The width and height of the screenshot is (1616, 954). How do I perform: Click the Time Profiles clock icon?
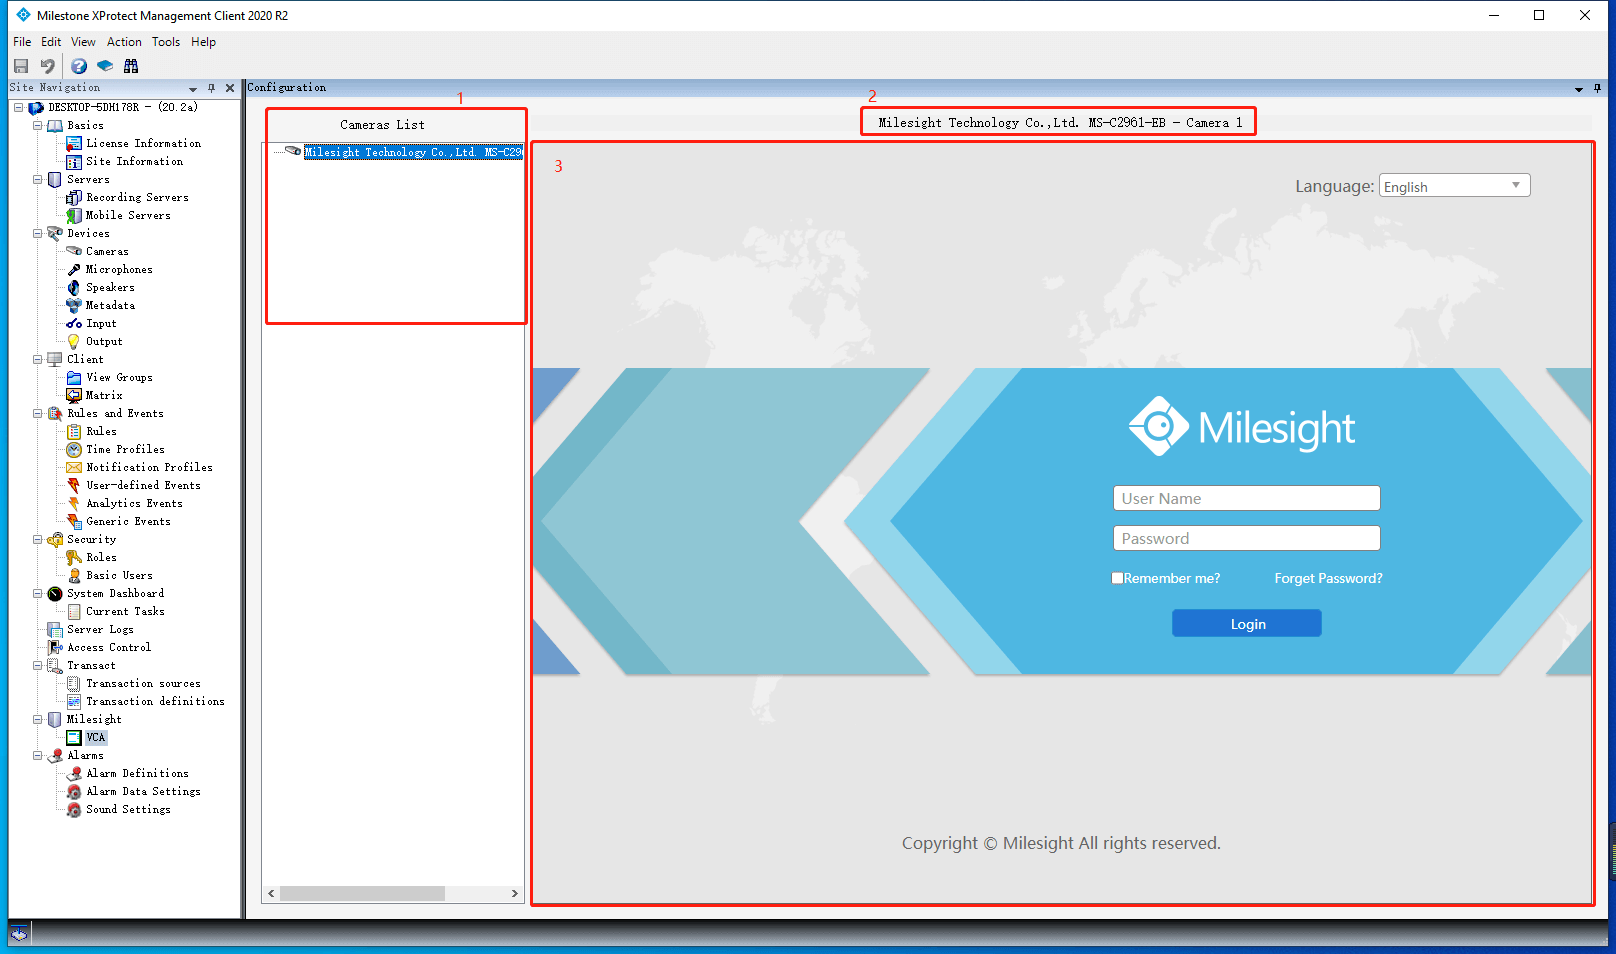(x=74, y=450)
